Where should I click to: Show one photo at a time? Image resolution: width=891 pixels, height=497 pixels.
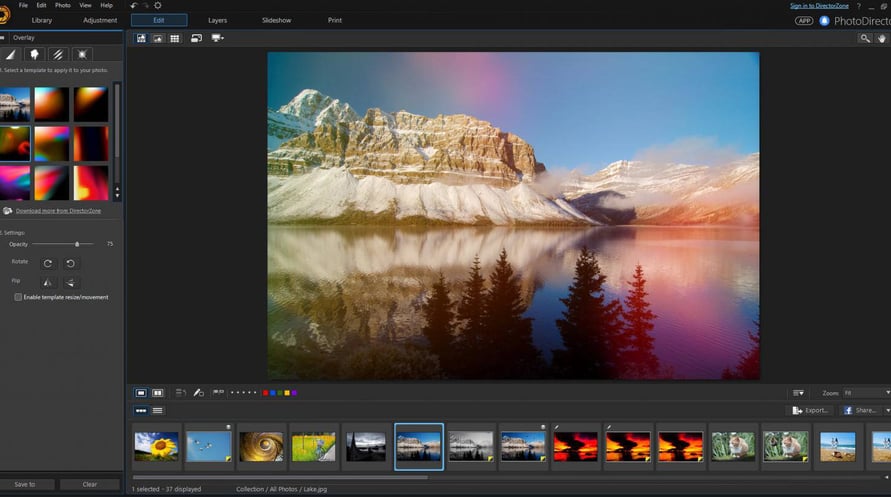pos(141,393)
